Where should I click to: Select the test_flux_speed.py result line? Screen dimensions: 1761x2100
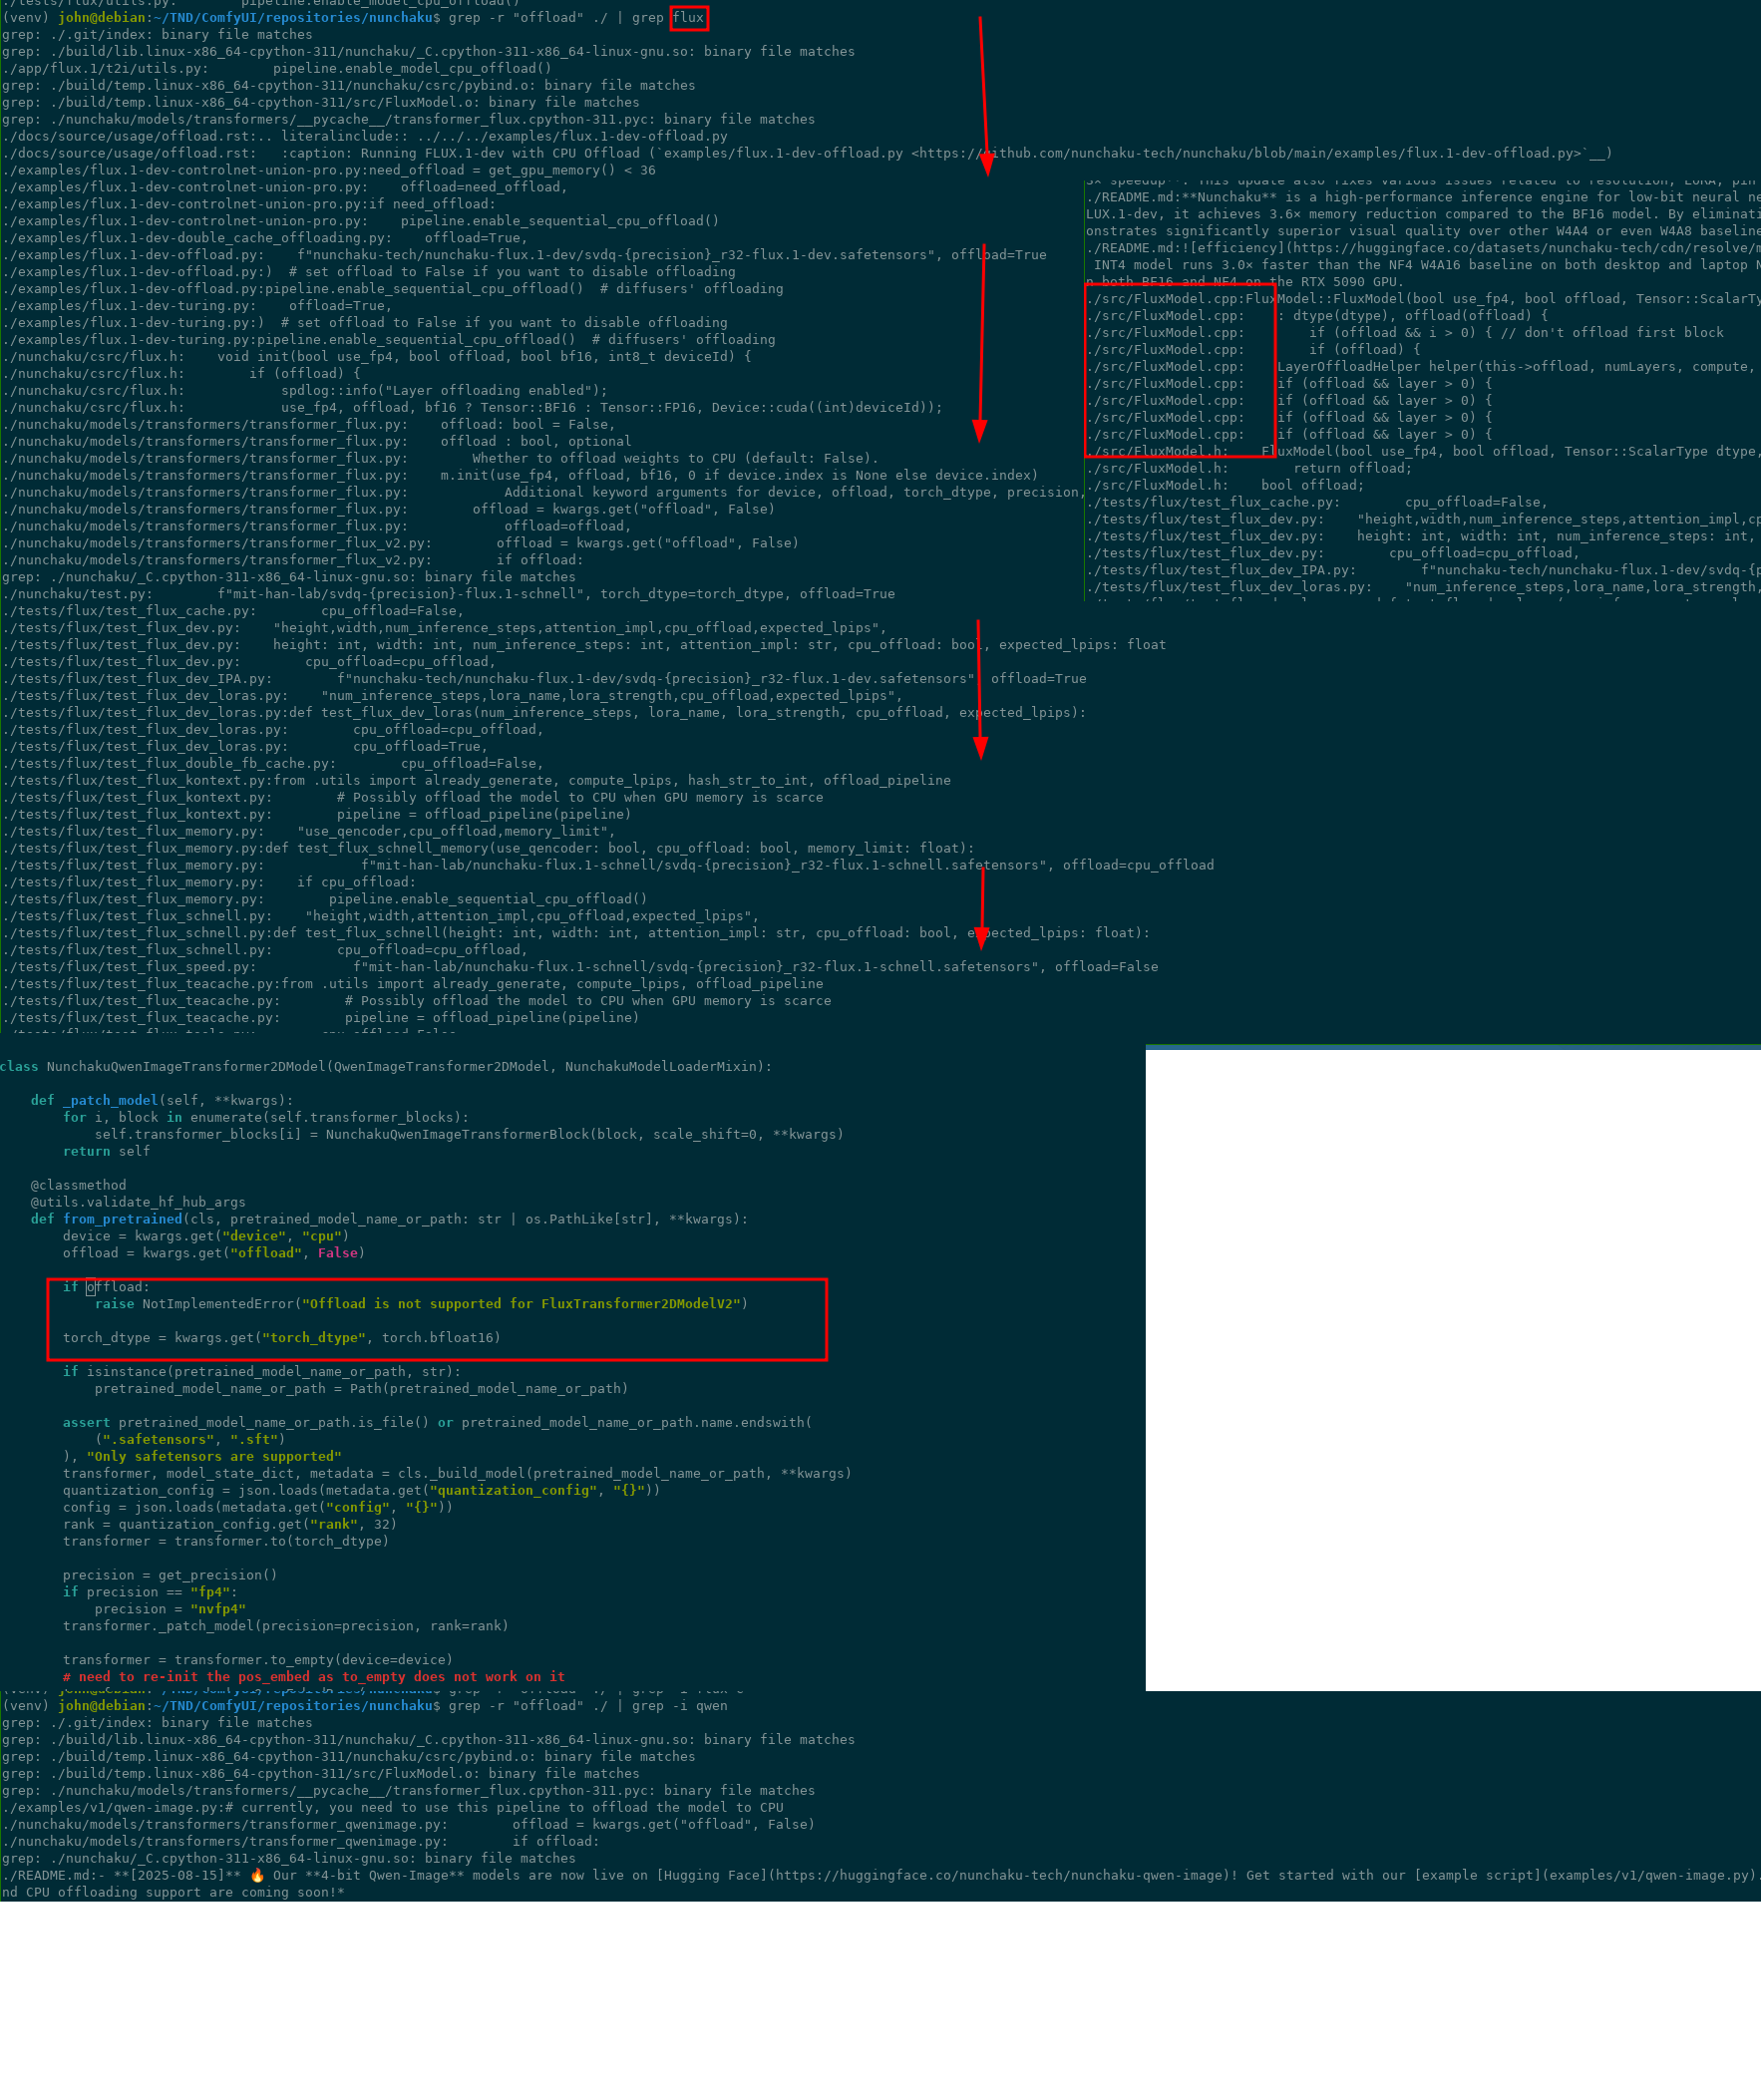(x=580, y=968)
